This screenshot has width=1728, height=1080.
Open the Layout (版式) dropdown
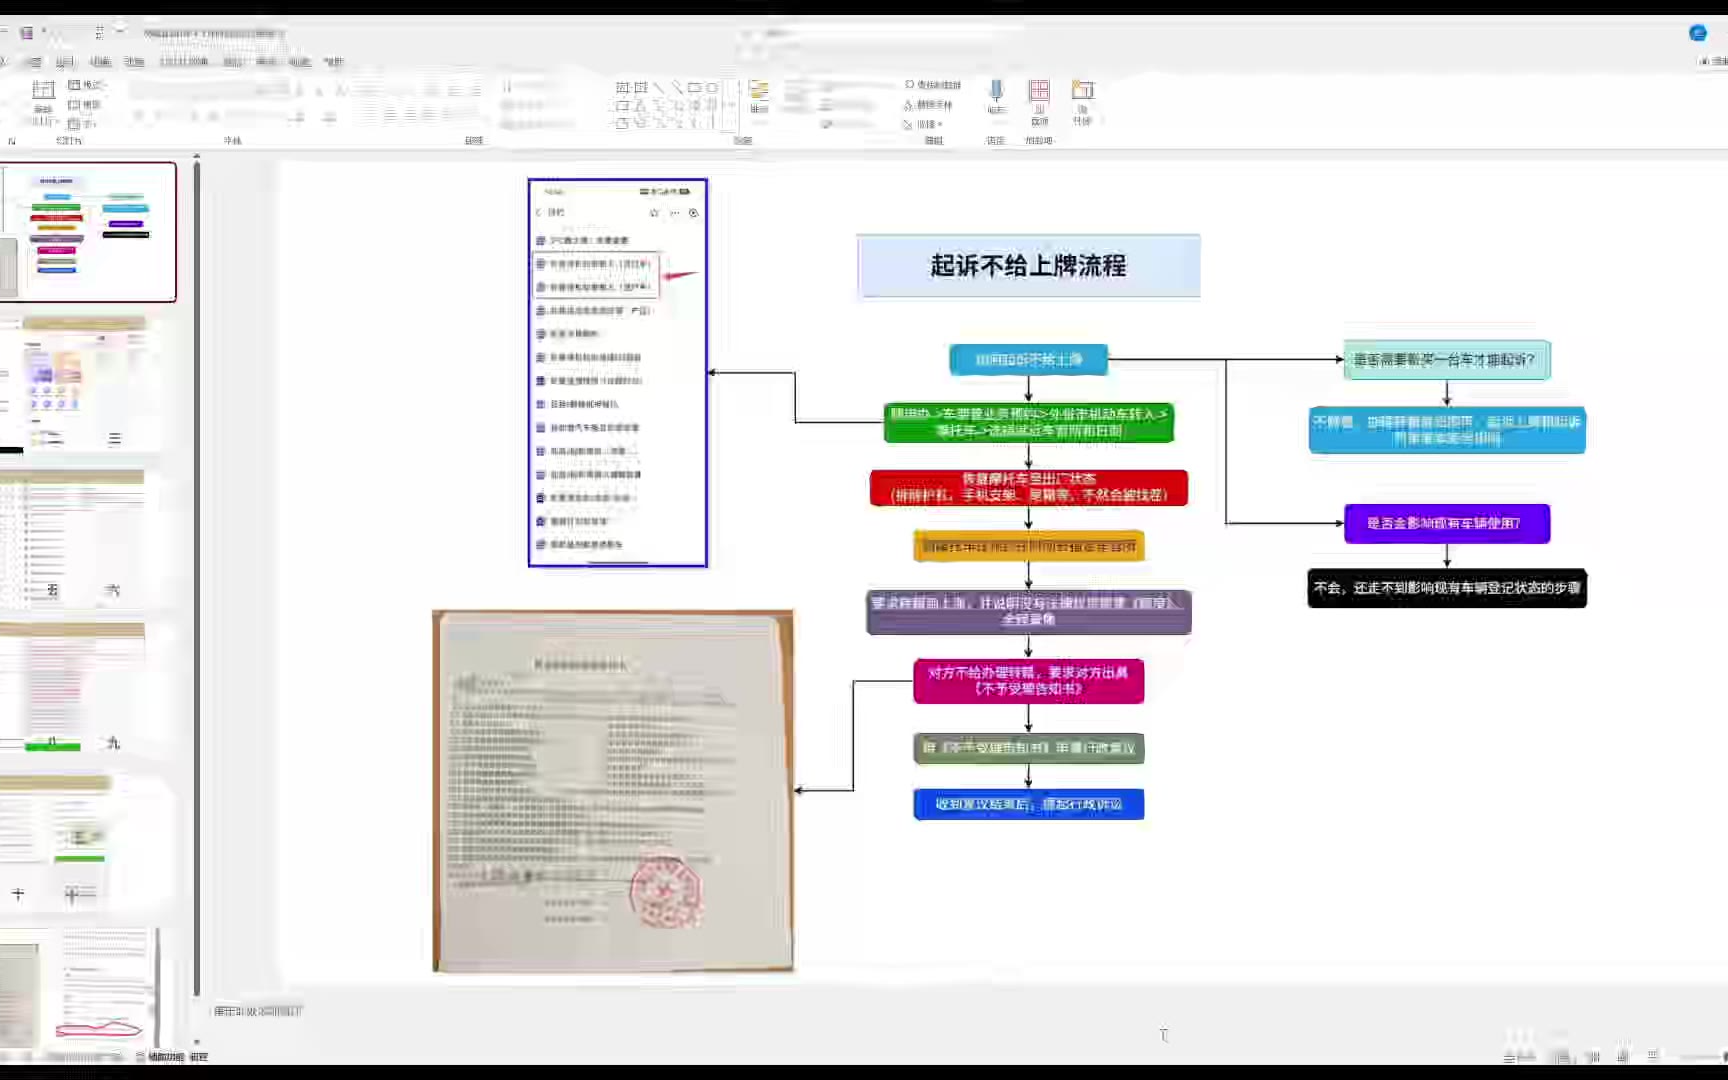click(86, 85)
